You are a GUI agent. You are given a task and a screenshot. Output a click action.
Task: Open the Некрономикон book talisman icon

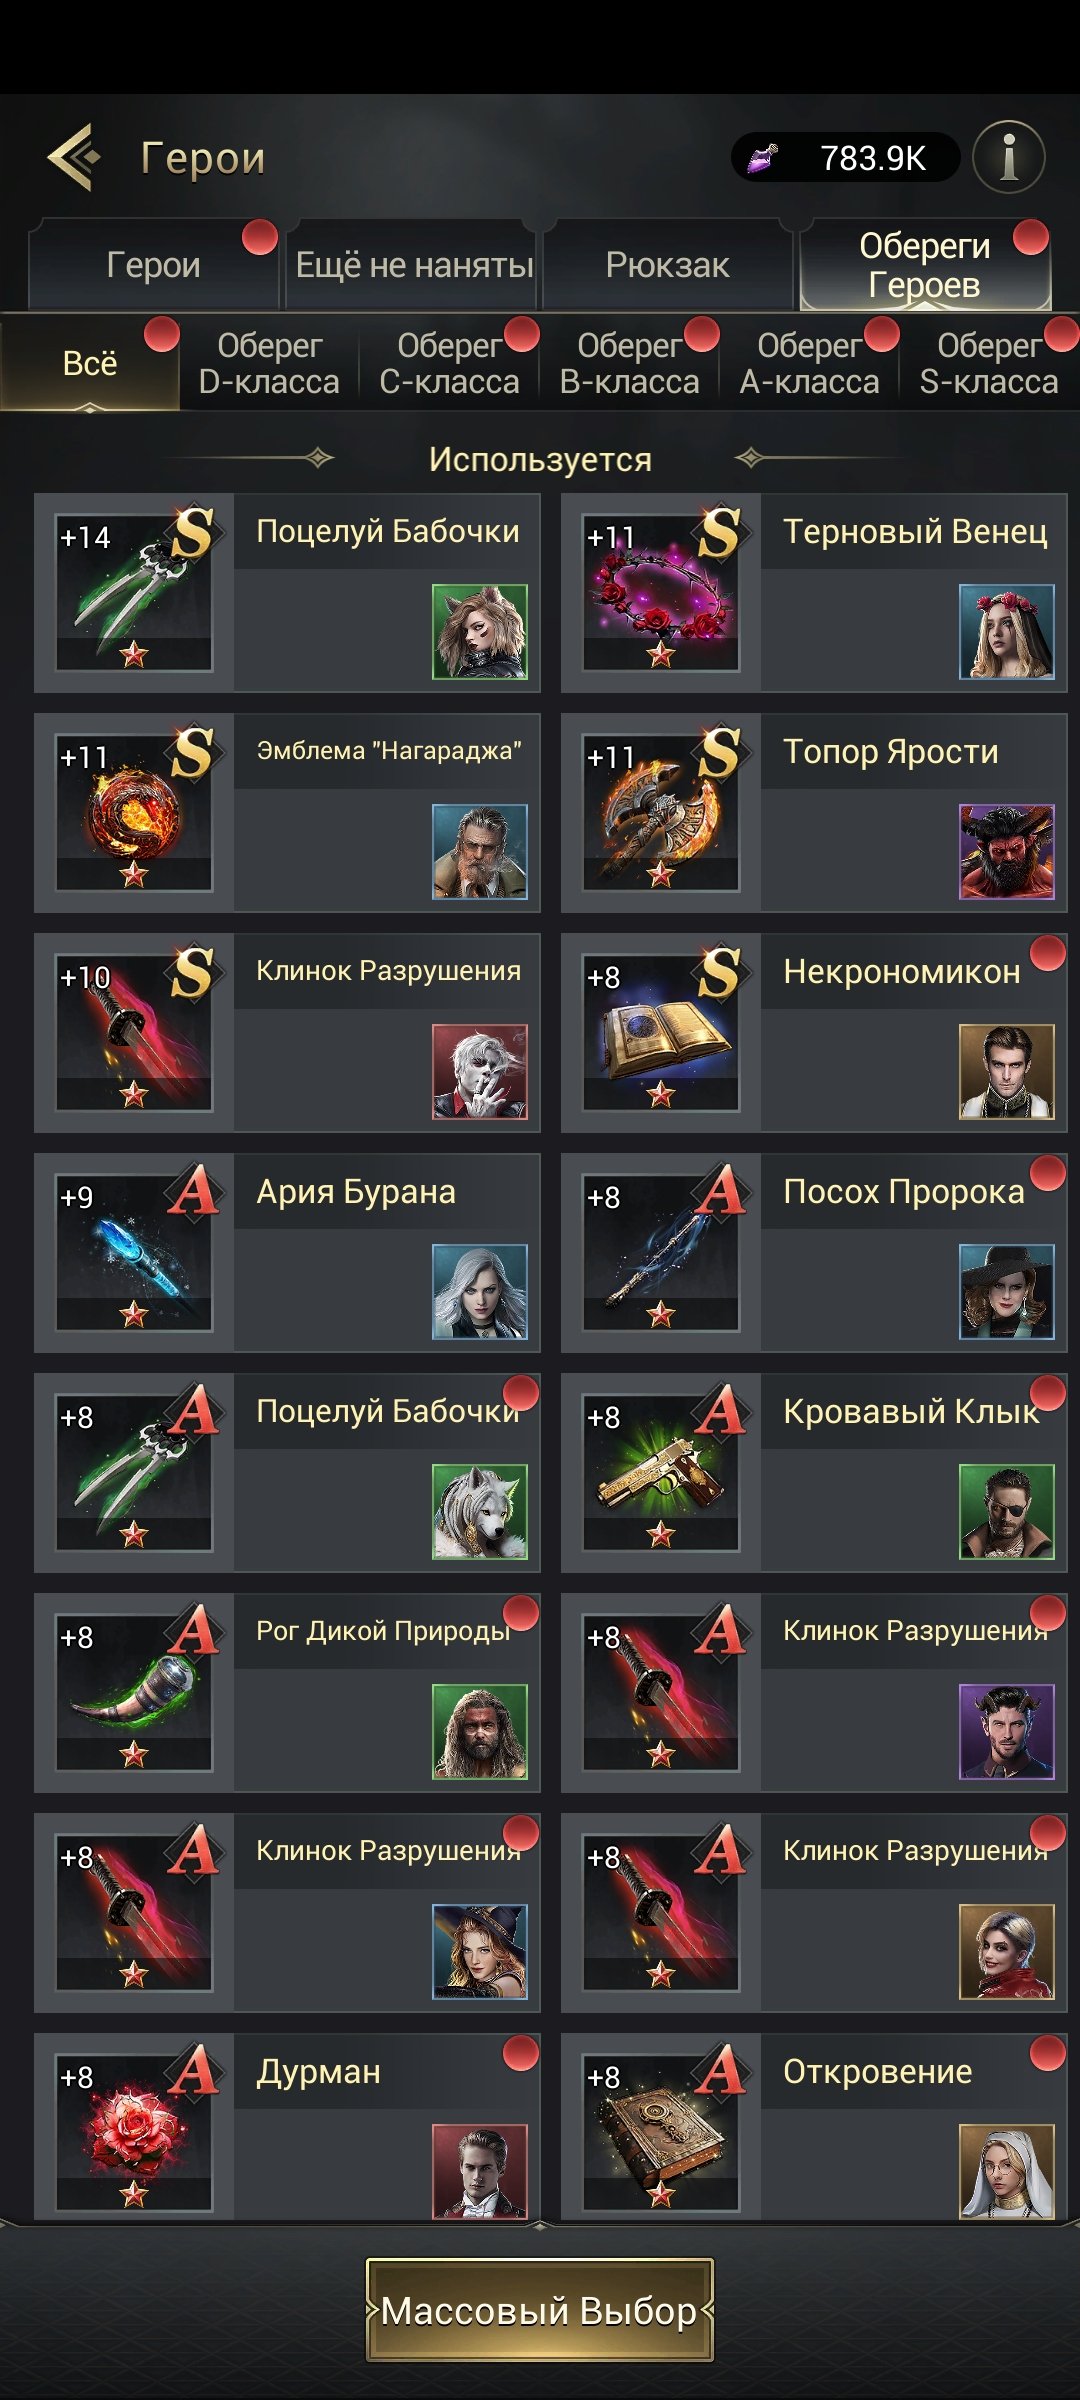(x=660, y=1033)
